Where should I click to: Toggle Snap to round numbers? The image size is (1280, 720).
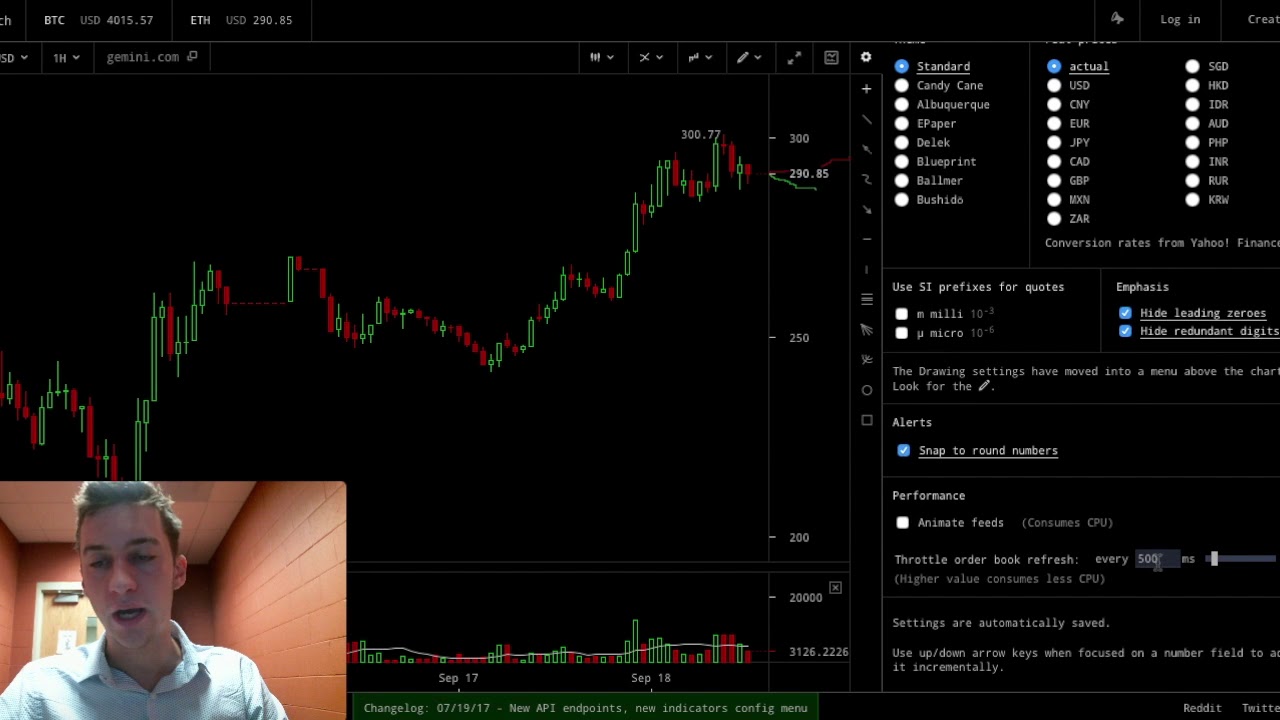904,451
